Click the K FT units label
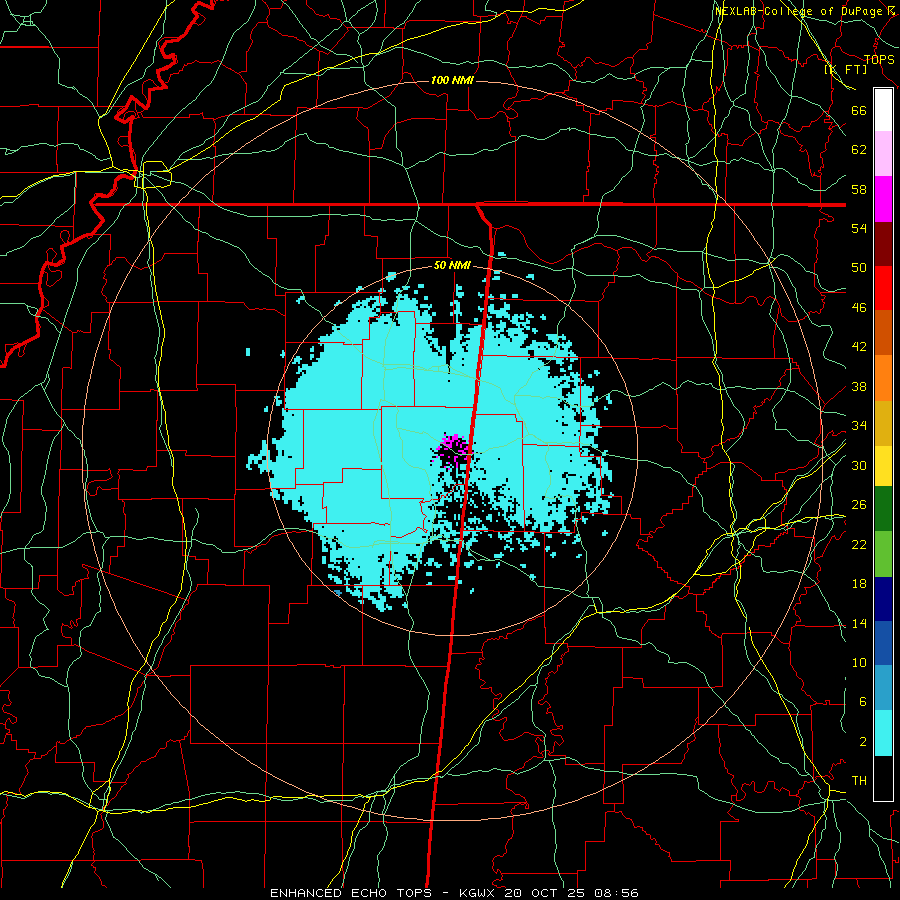This screenshot has width=900, height=900. [845, 69]
